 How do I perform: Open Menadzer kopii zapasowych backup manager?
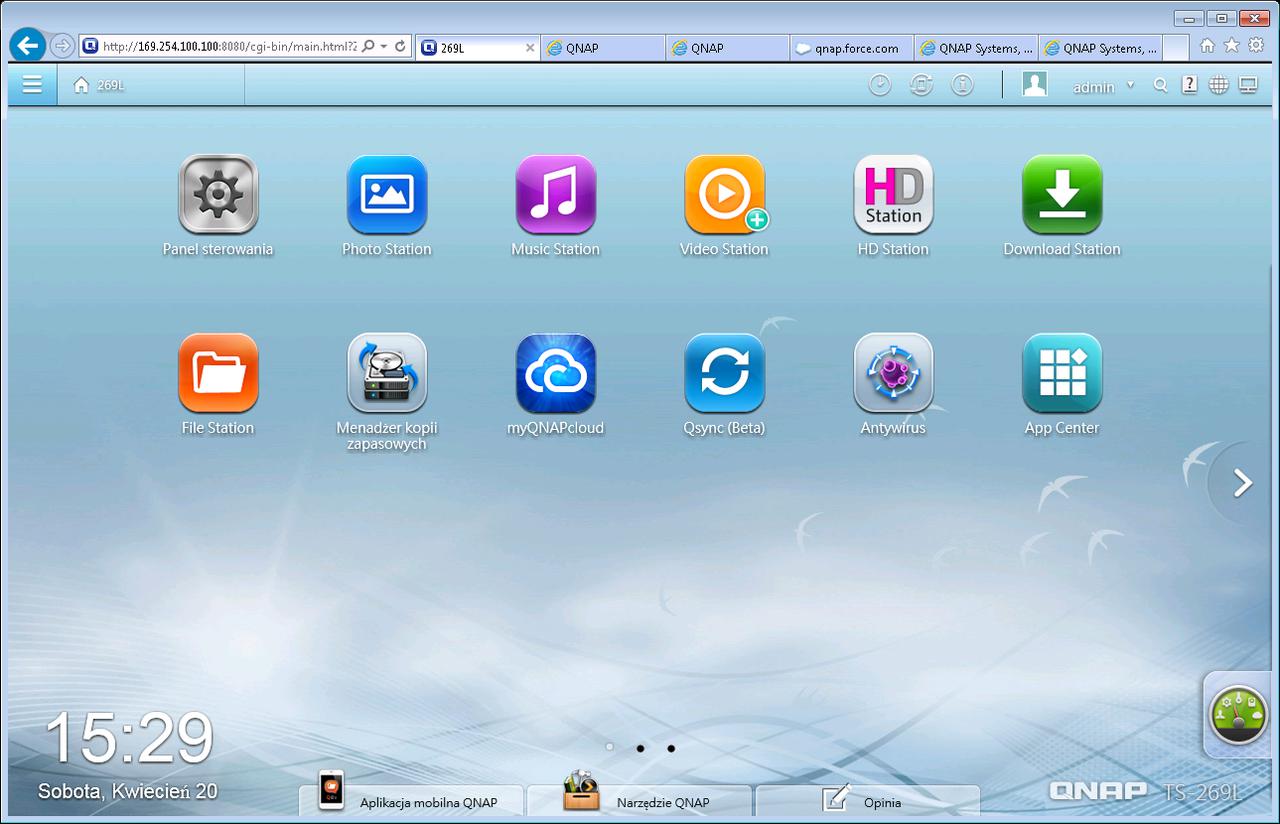[387, 373]
